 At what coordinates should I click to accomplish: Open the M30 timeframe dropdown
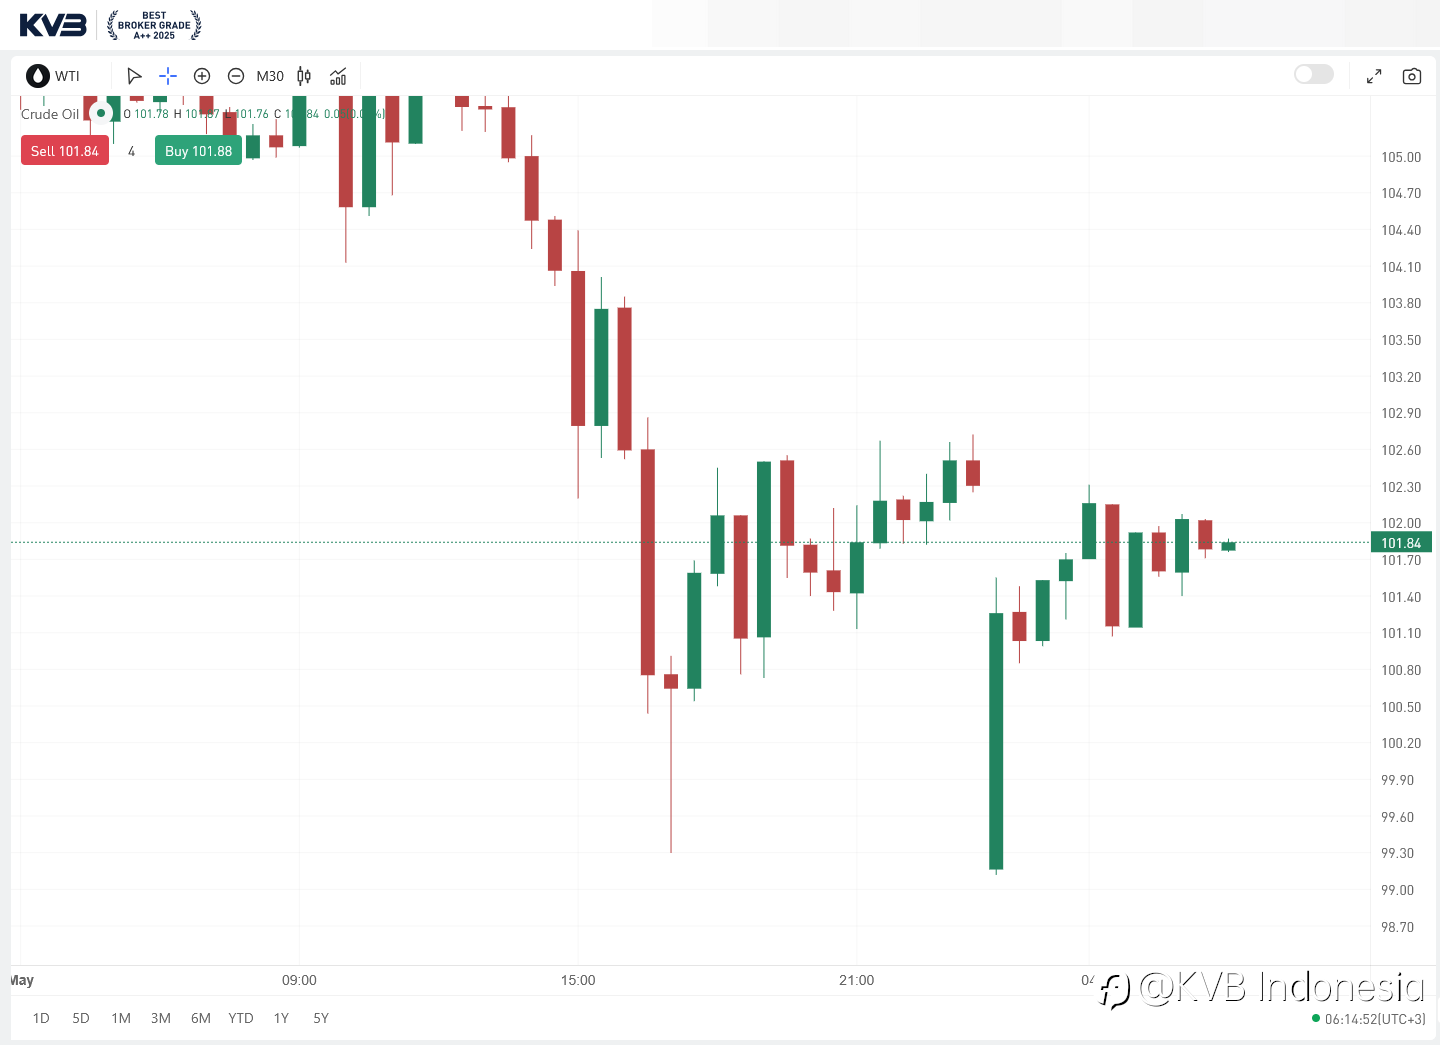270,76
